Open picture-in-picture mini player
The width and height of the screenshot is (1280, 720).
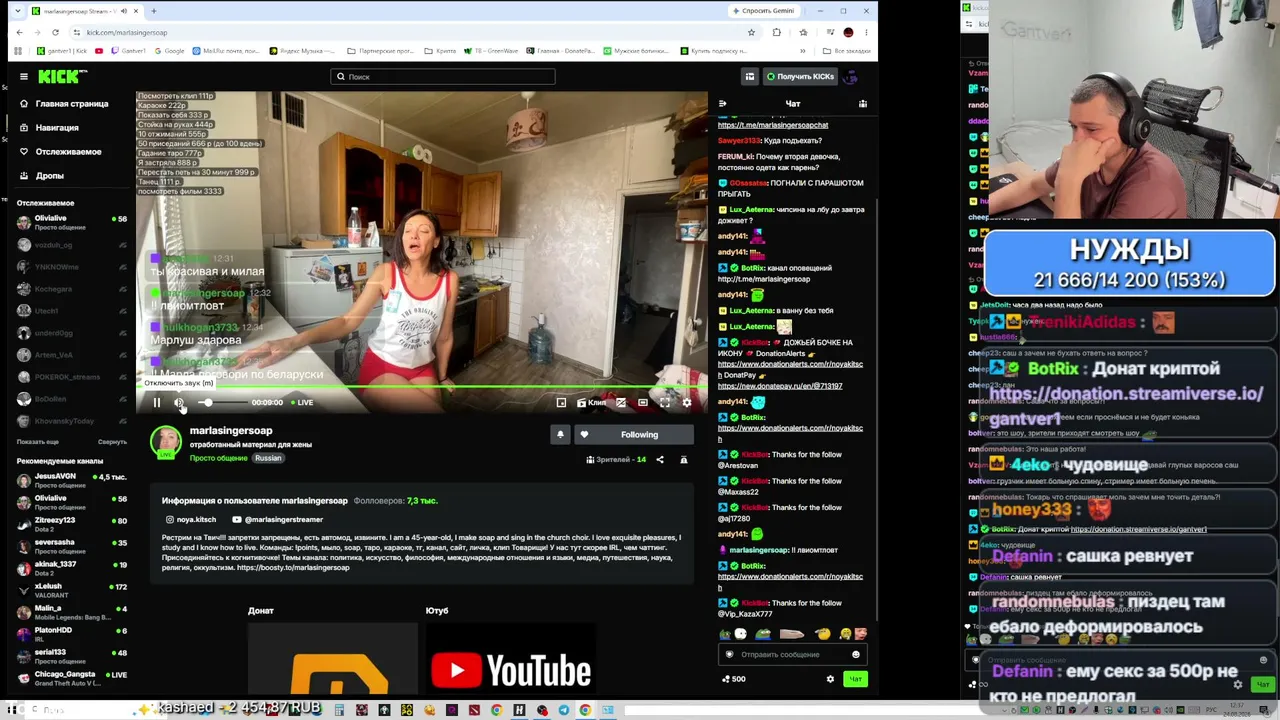point(561,403)
